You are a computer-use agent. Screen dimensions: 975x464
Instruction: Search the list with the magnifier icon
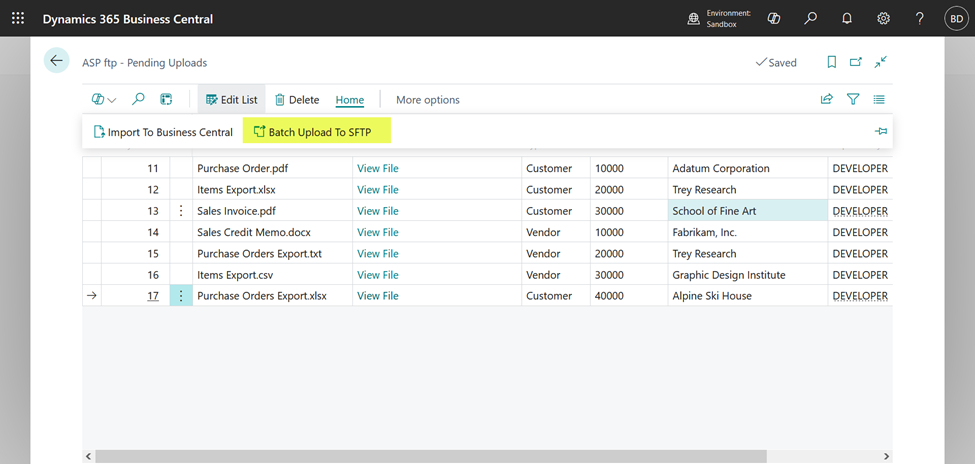tap(139, 100)
